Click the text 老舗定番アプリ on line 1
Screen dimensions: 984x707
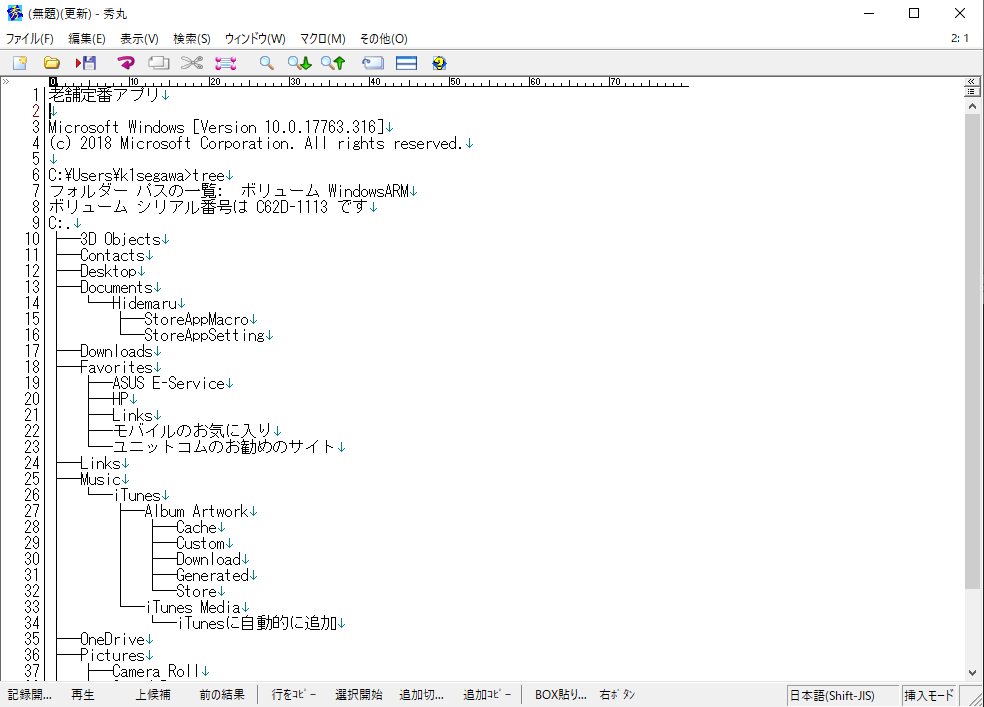click(x=104, y=95)
